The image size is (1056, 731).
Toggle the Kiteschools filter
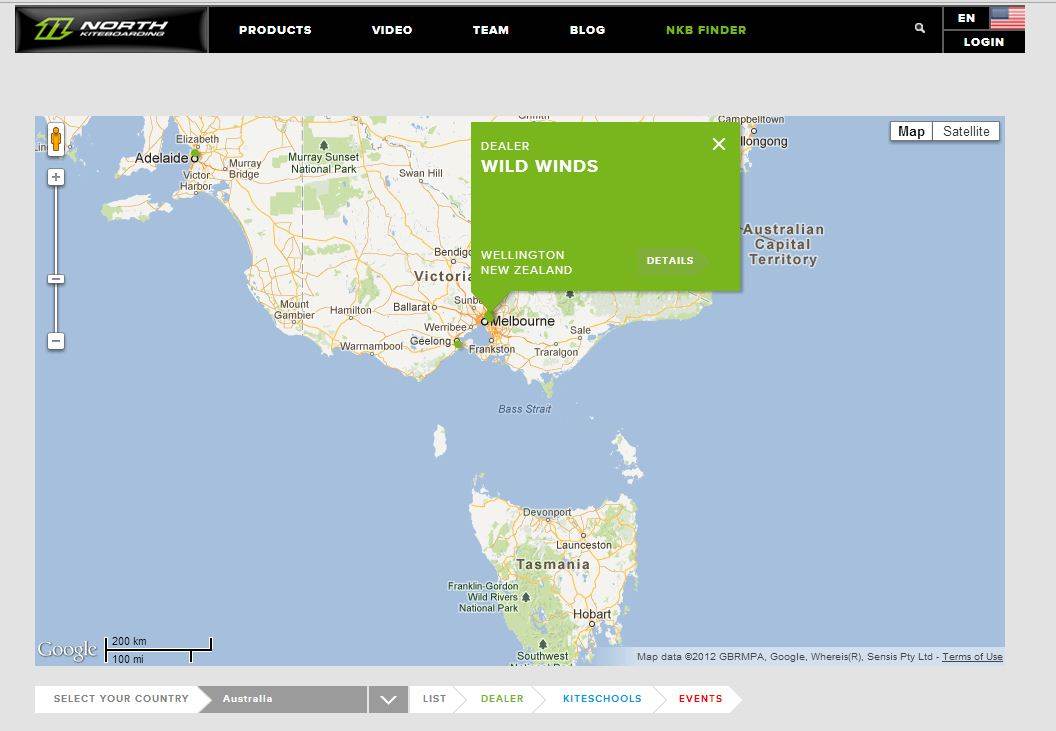tap(602, 699)
